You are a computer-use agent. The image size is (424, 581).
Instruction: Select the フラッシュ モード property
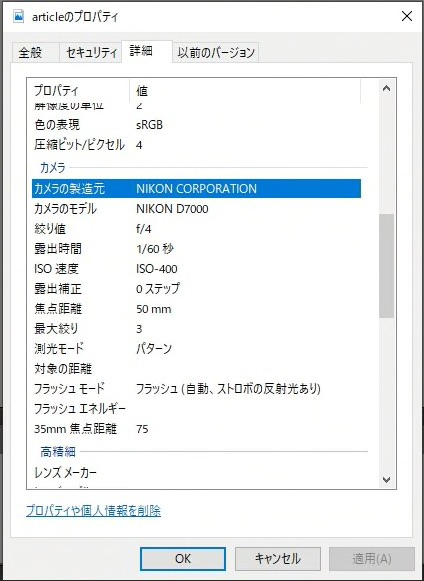pos(69,389)
